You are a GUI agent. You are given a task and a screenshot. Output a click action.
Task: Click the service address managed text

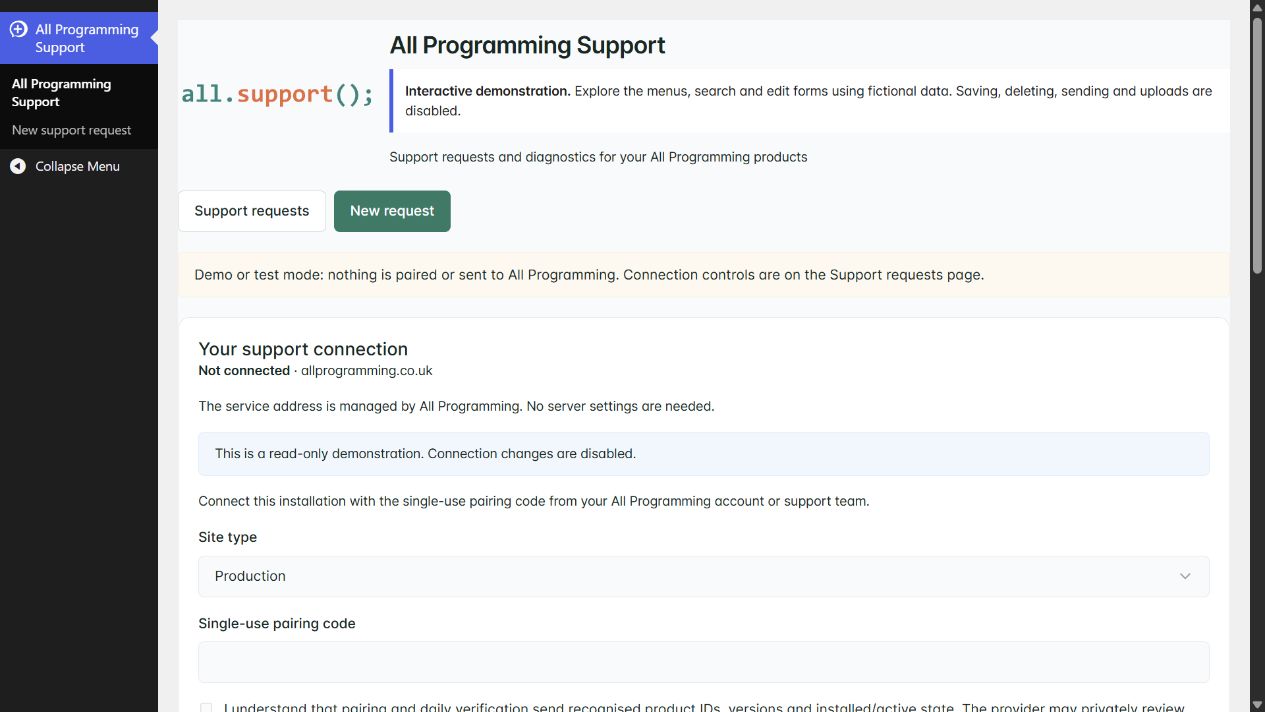[x=456, y=406]
